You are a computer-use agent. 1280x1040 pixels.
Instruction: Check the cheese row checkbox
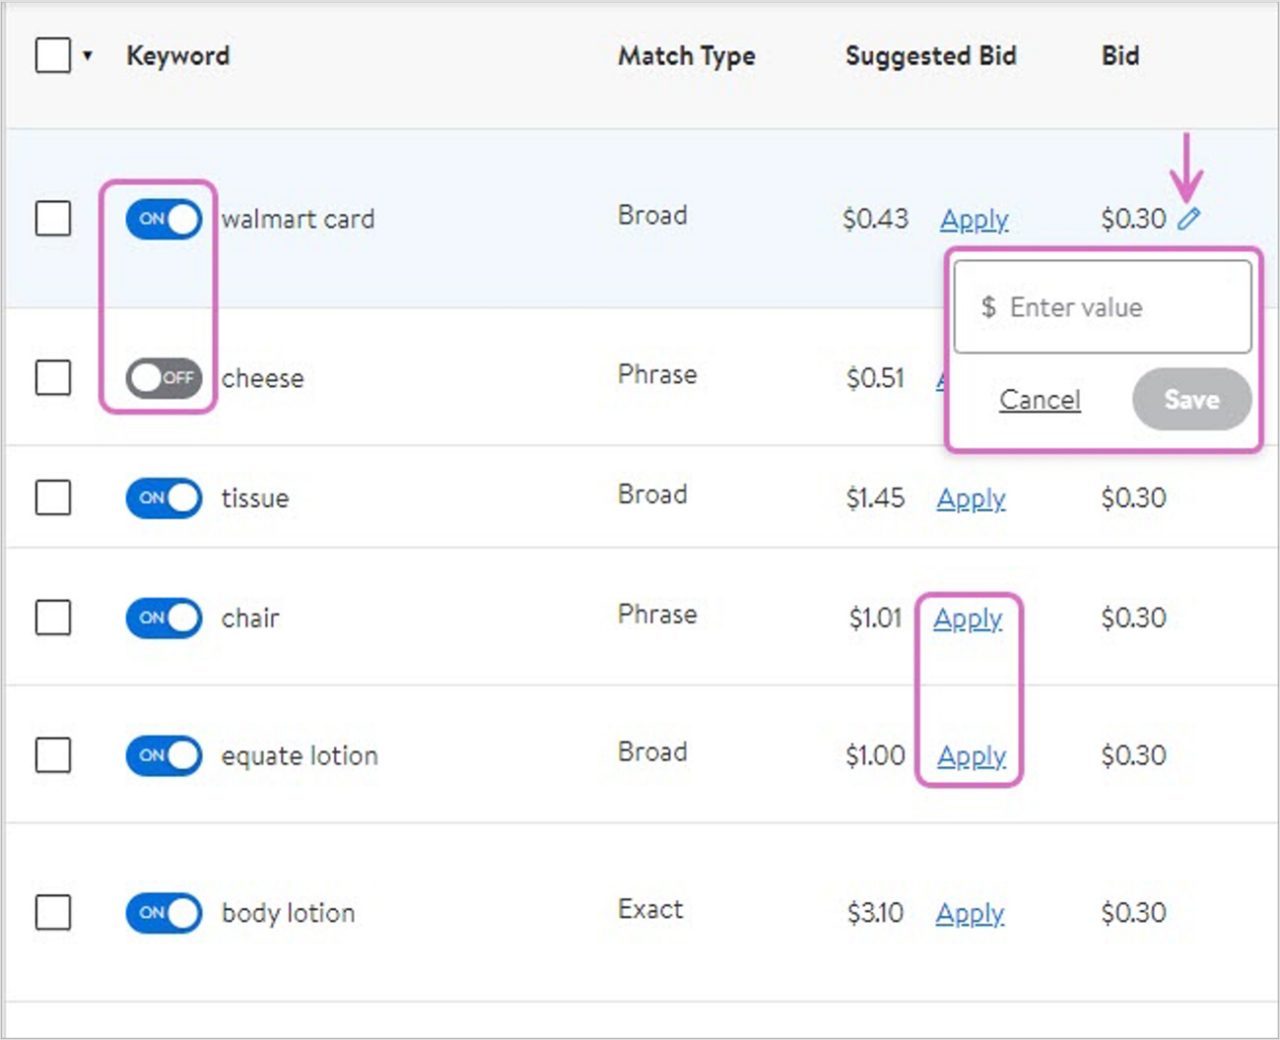(x=53, y=378)
